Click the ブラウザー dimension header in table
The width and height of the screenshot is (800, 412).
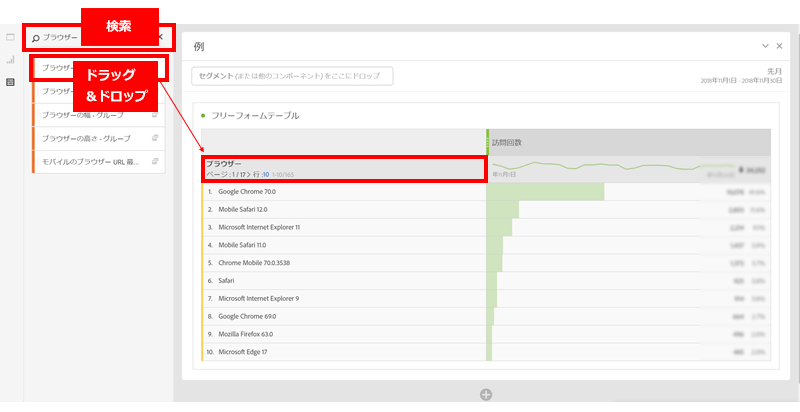point(344,169)
